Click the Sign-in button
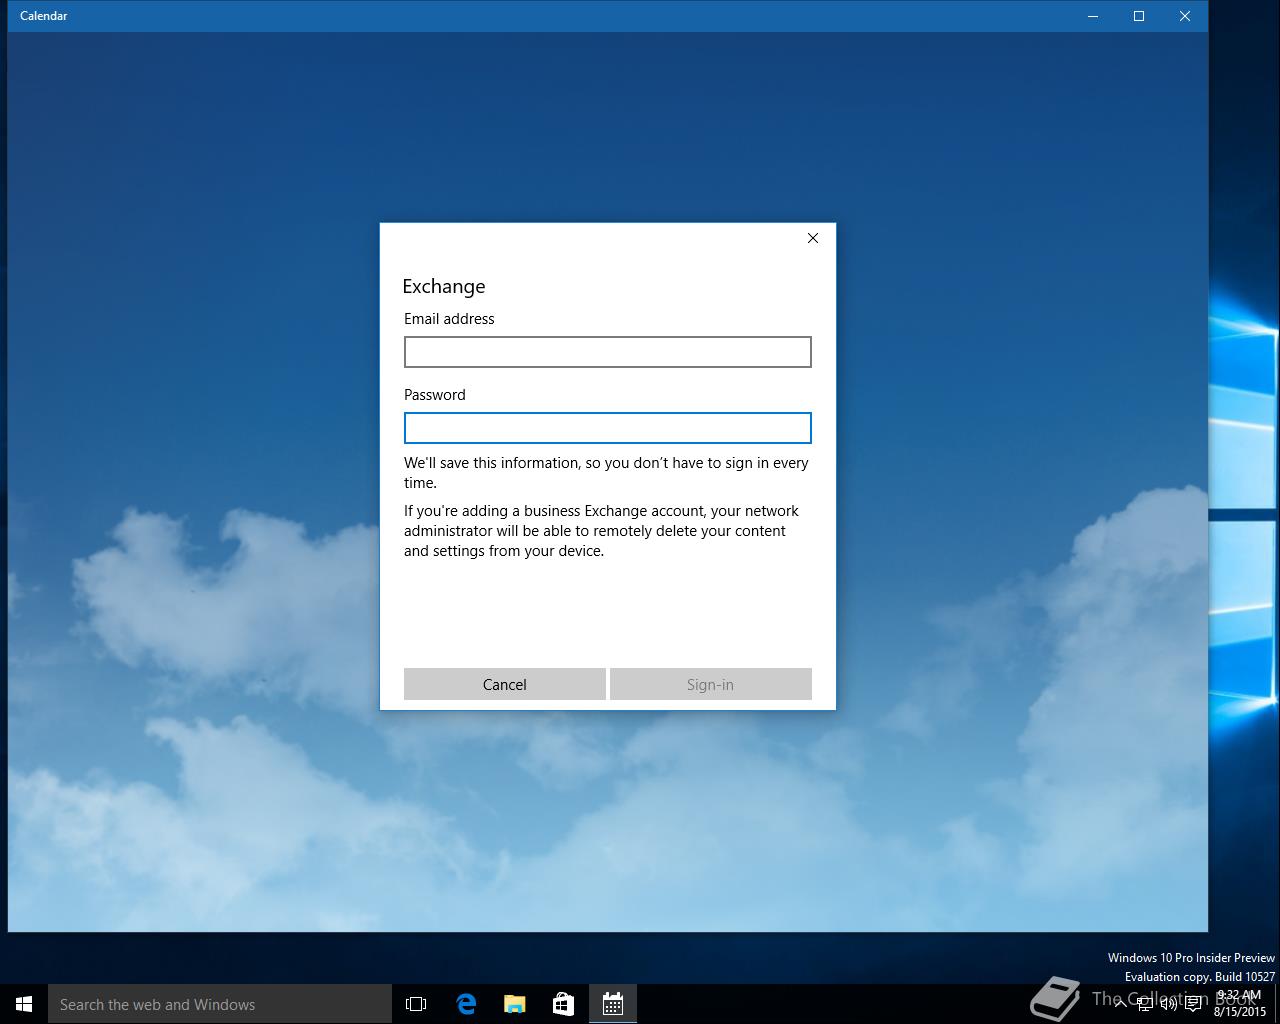1280x1024 pixels. tap(710, 684)
